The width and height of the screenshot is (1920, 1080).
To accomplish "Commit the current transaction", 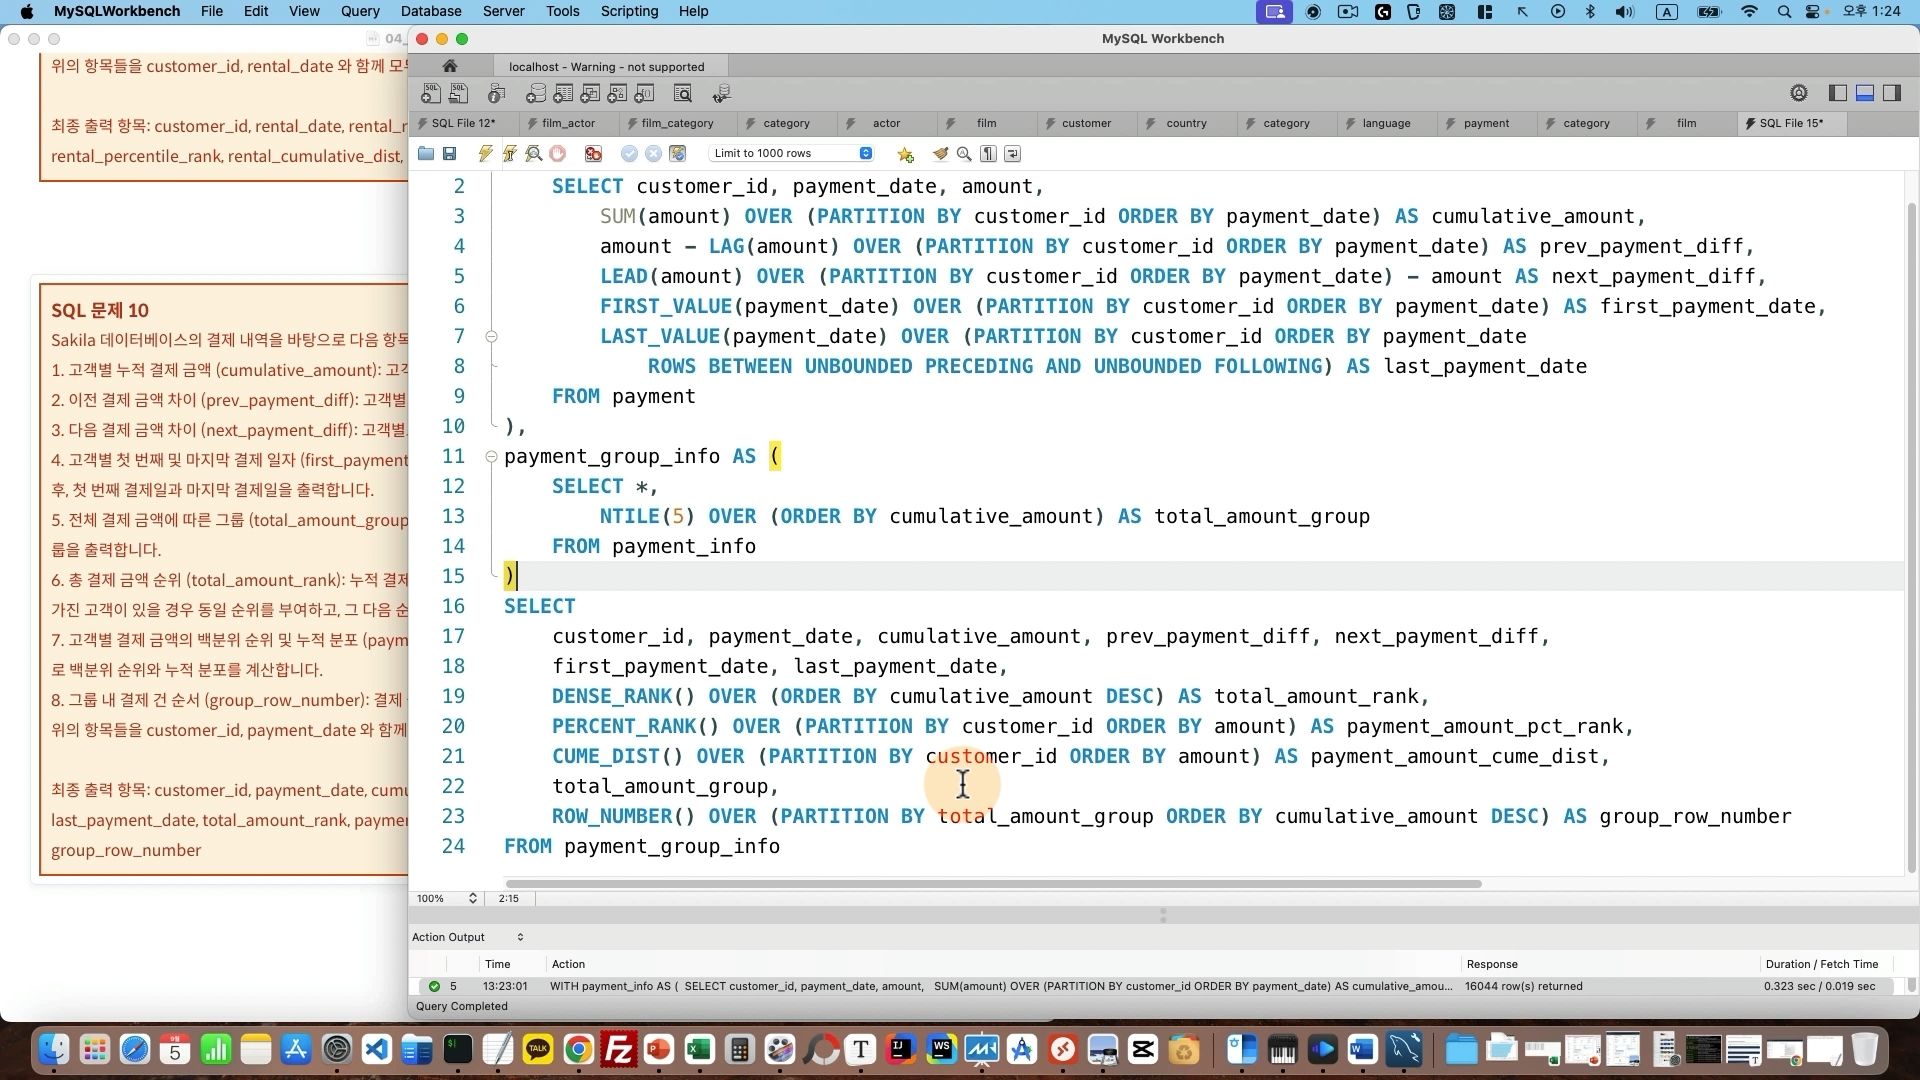I will coord(628,154).
